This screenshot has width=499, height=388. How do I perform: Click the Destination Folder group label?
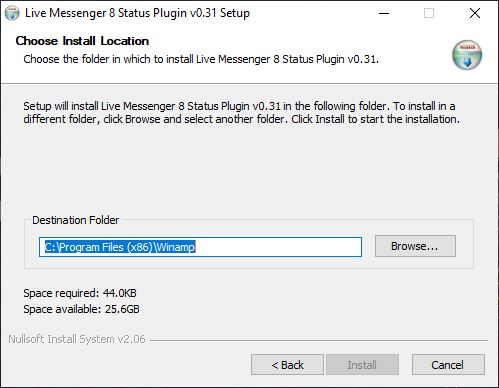coord(75,220)
